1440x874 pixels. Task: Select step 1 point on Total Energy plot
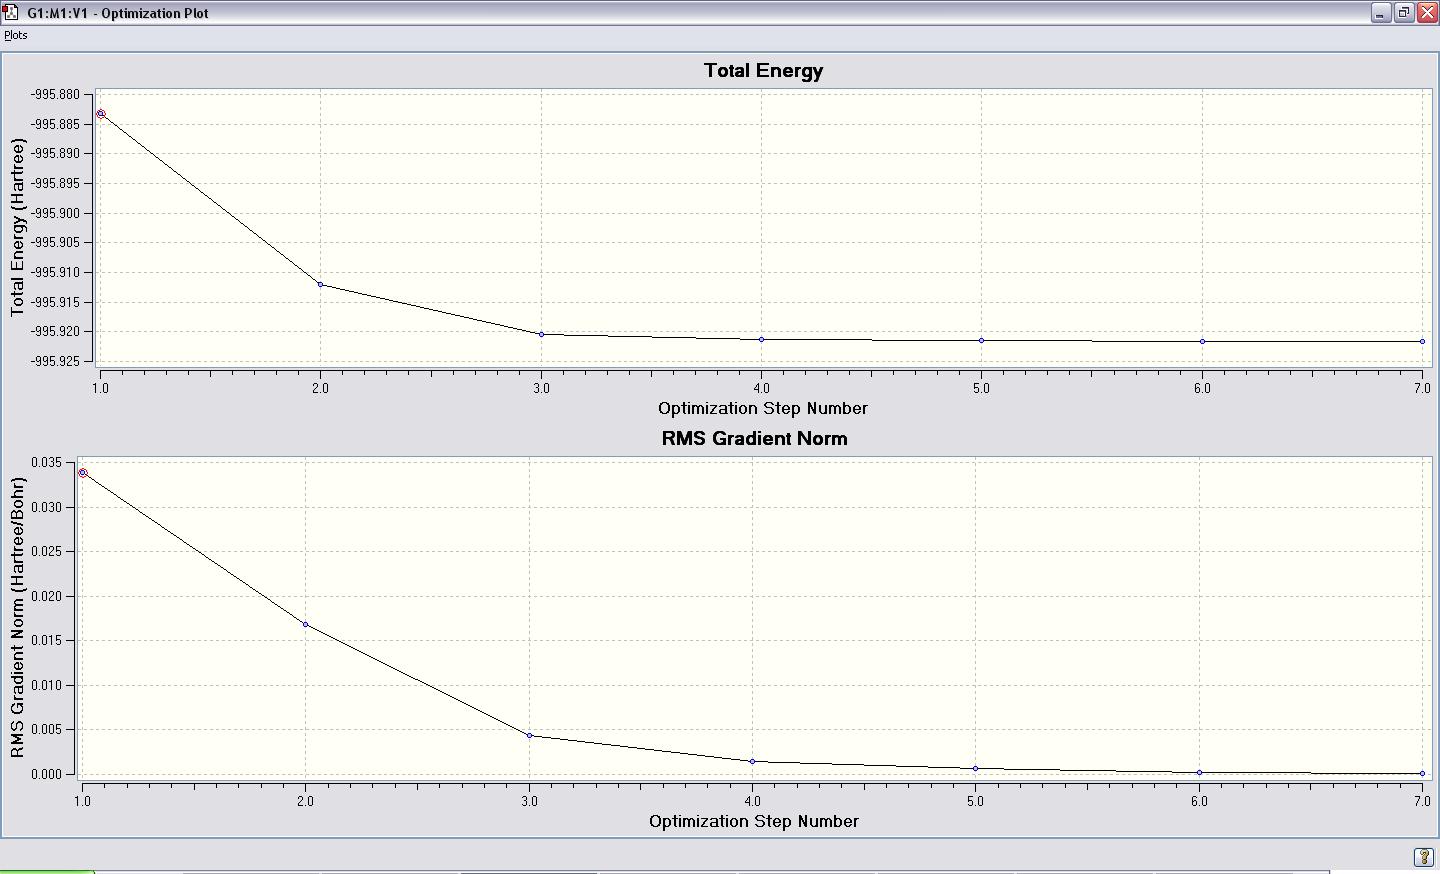click(101, 114)
